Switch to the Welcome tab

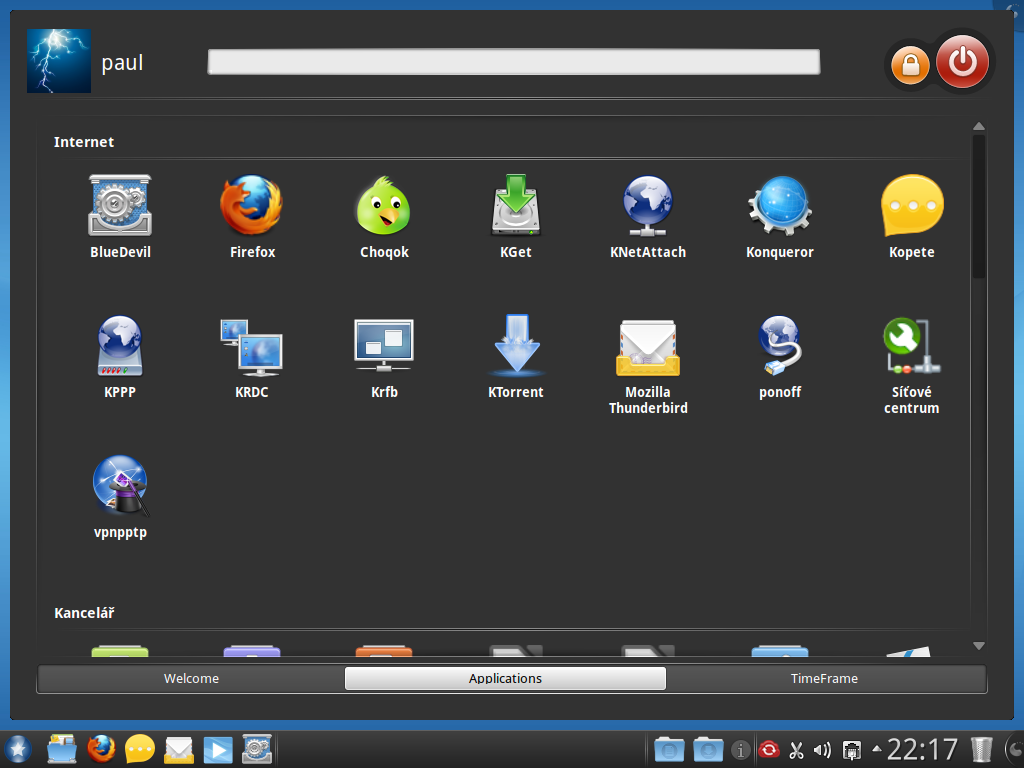pos(191,679)
